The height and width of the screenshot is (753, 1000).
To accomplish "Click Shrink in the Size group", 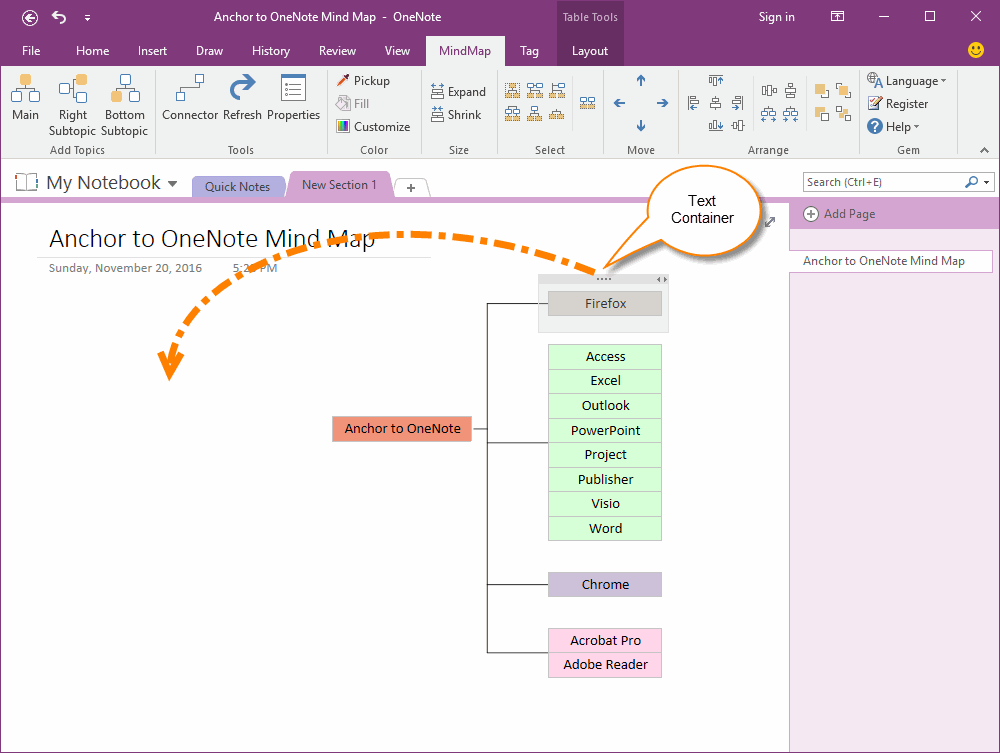I will pyautogui.click(x=457, y=114).
